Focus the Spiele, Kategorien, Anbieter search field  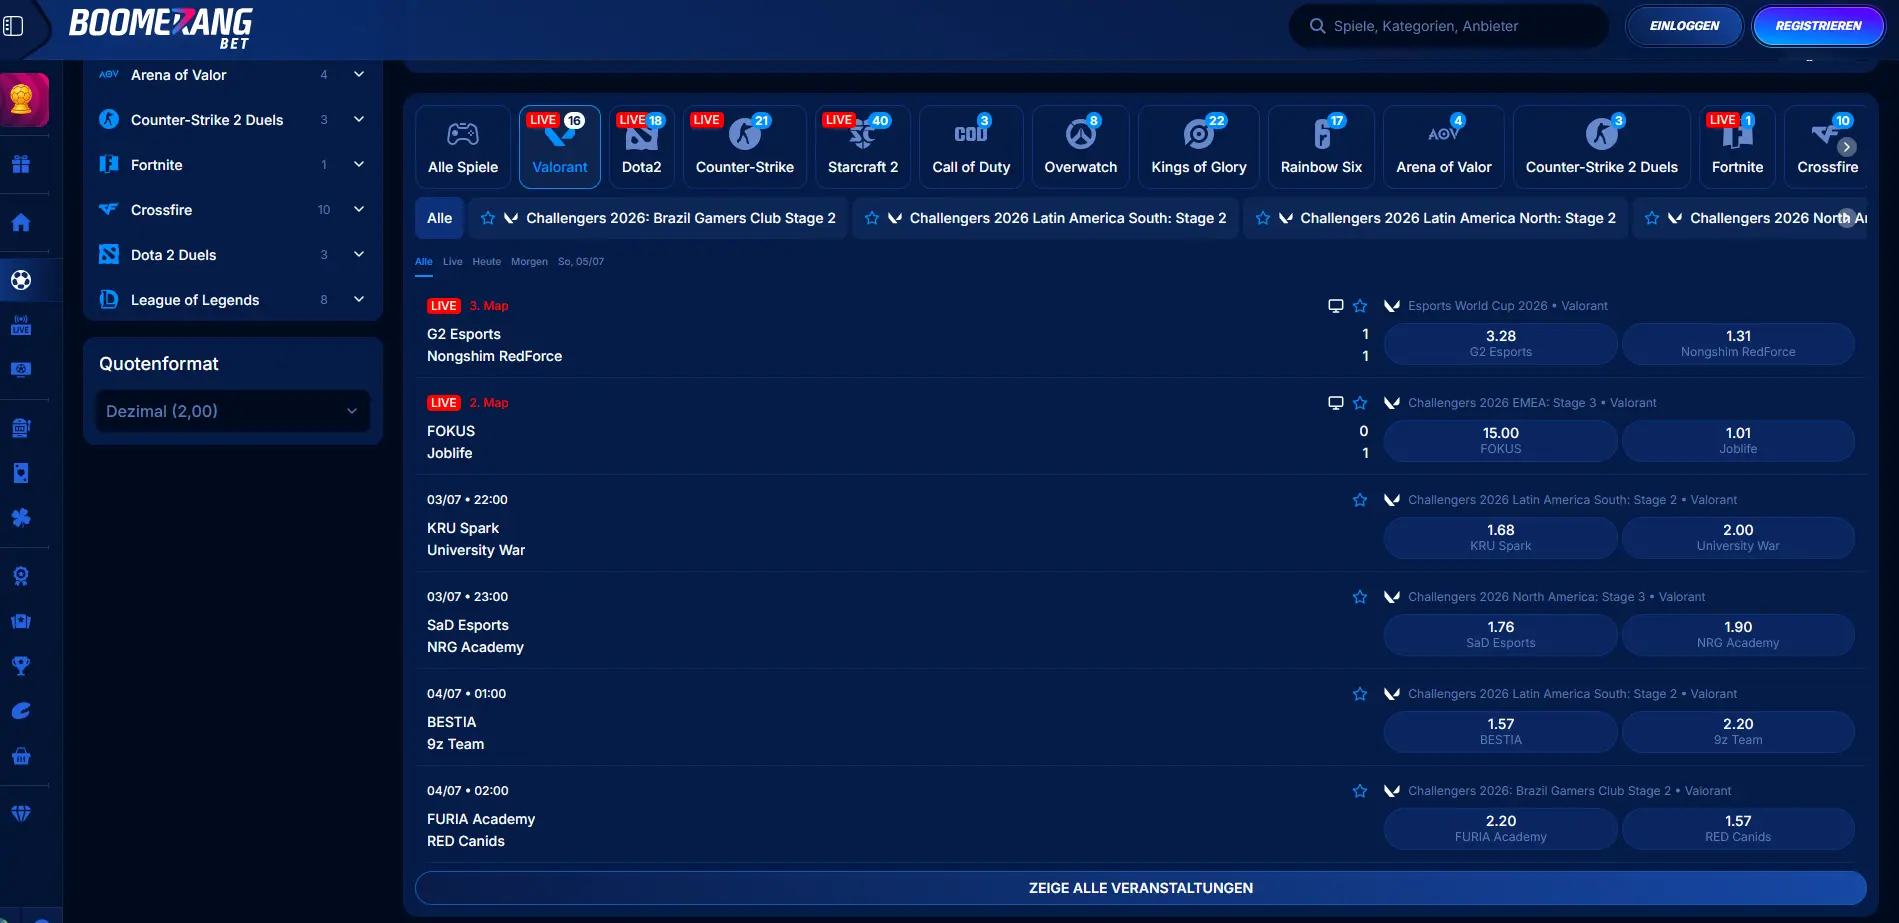click(x=1449, y=26)
